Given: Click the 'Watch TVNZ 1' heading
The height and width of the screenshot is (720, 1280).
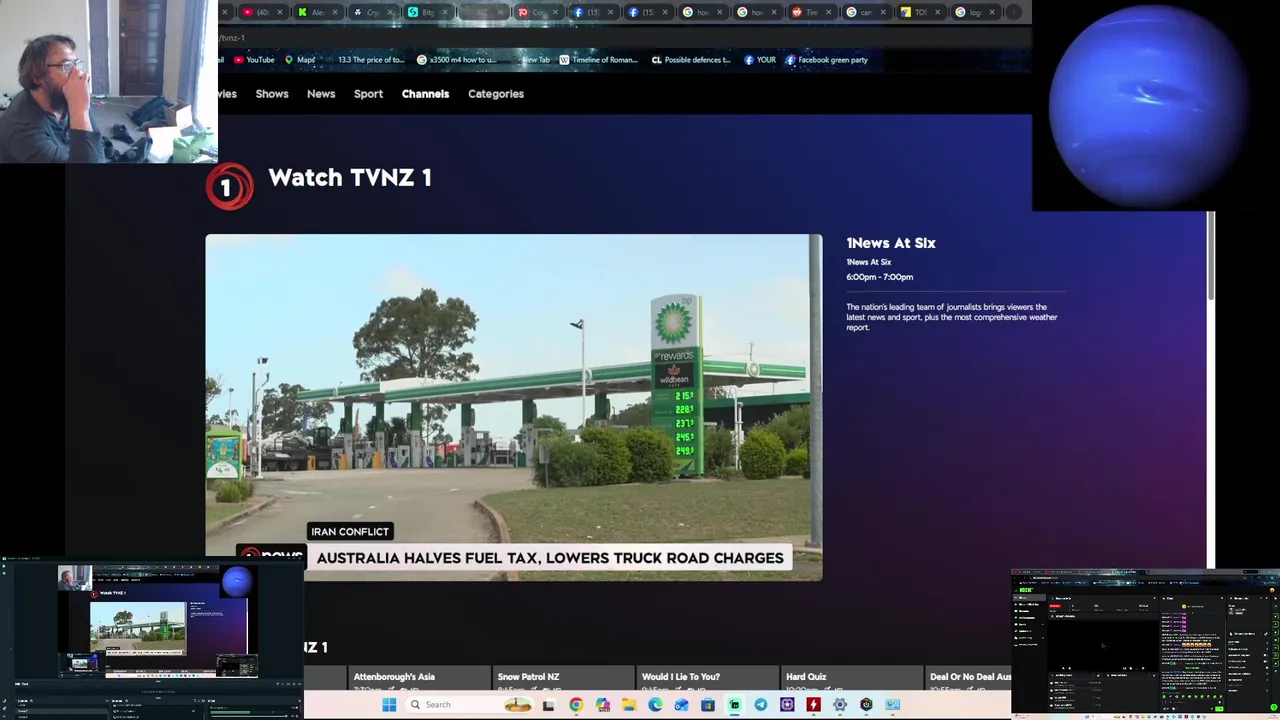Looking at the screenshot, I should coord(350,178).
